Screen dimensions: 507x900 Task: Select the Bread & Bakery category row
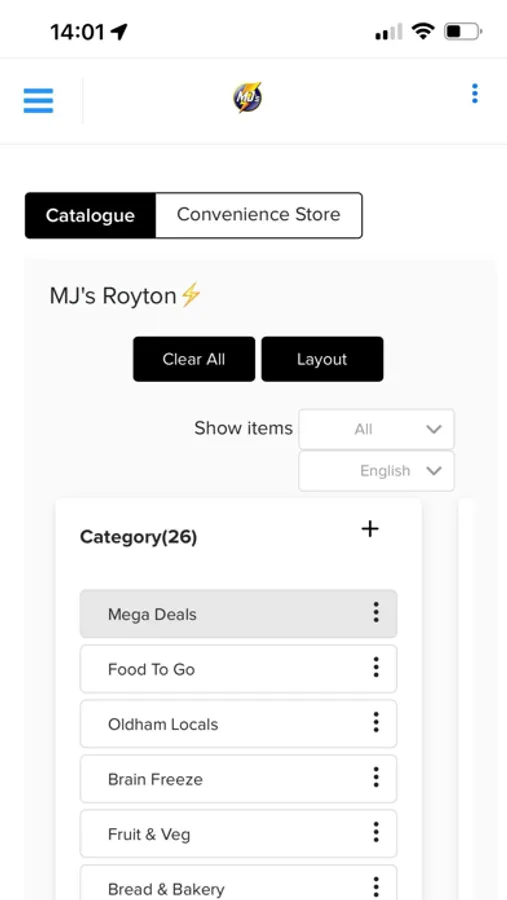[x=238, y=882]
